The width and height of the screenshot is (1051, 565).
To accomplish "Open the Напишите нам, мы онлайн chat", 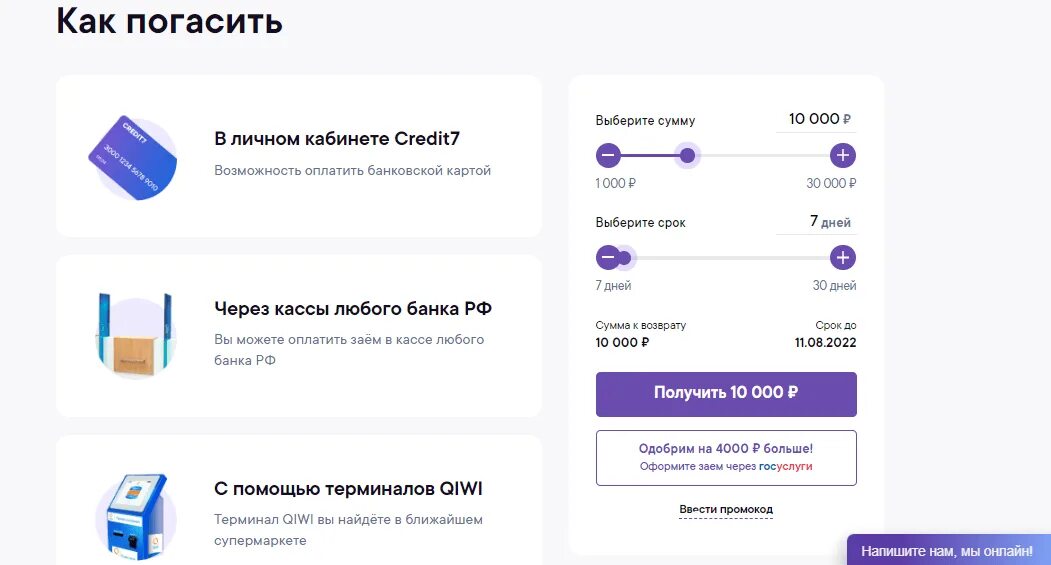I will [x=947, y=550].
